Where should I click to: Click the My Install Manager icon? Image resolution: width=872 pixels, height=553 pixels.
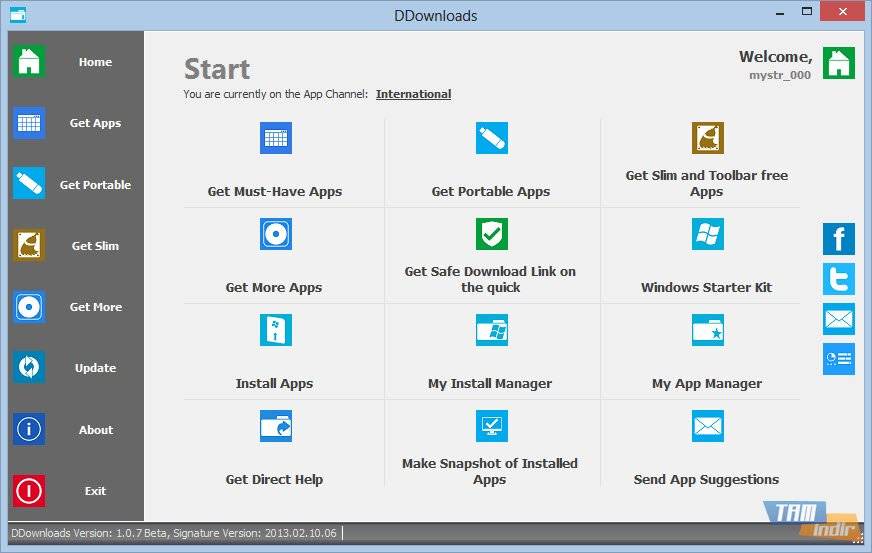click(x=491, y=330)
